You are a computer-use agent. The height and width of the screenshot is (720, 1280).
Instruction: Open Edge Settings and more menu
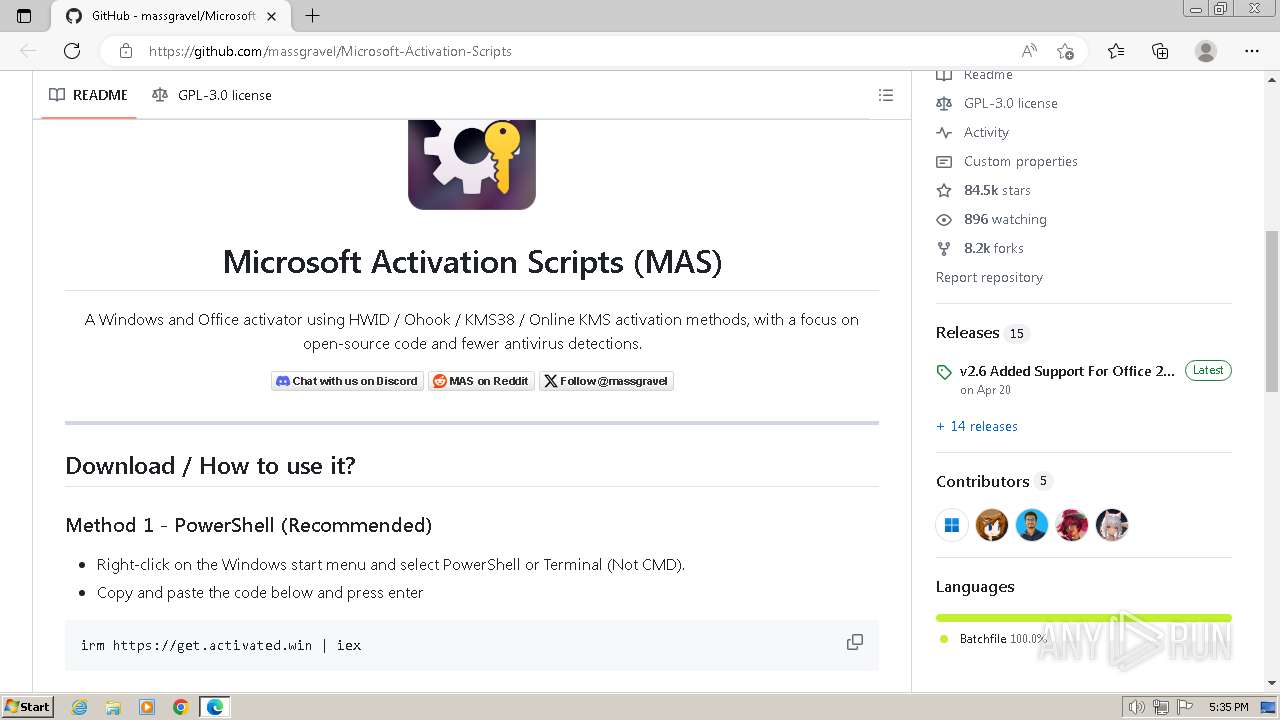click(1252, 51)
